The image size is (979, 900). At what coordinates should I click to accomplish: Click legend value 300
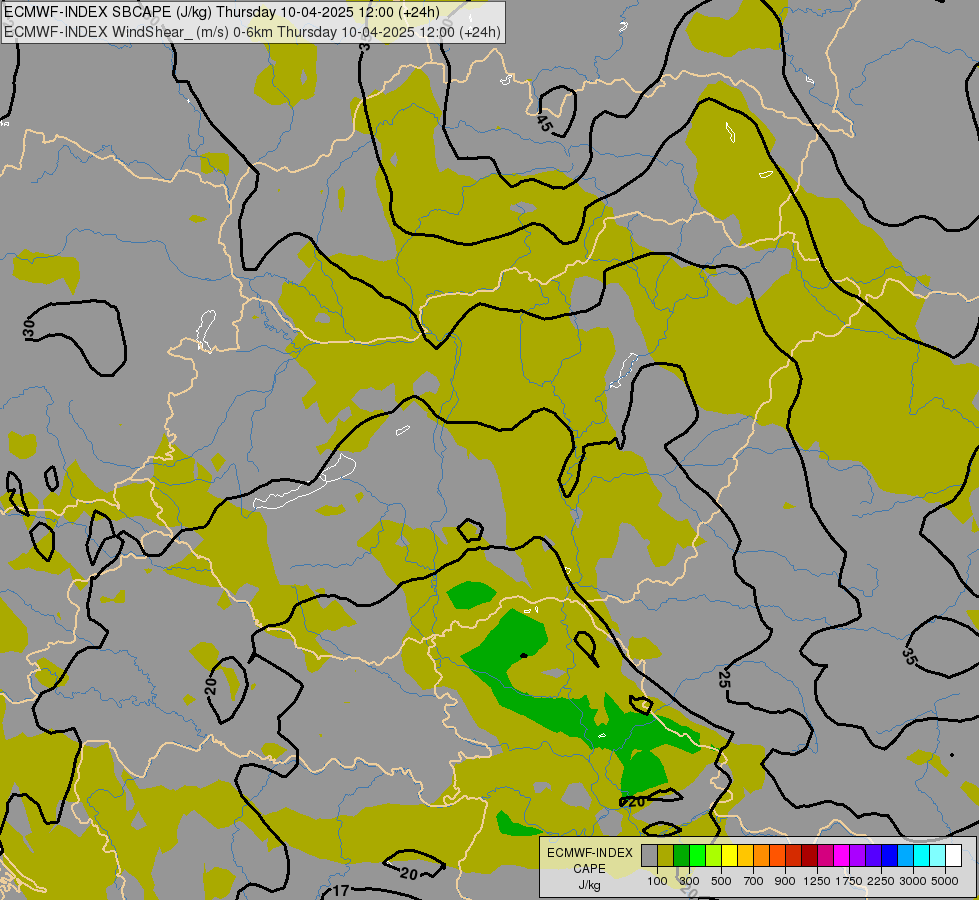coord(689,881)
